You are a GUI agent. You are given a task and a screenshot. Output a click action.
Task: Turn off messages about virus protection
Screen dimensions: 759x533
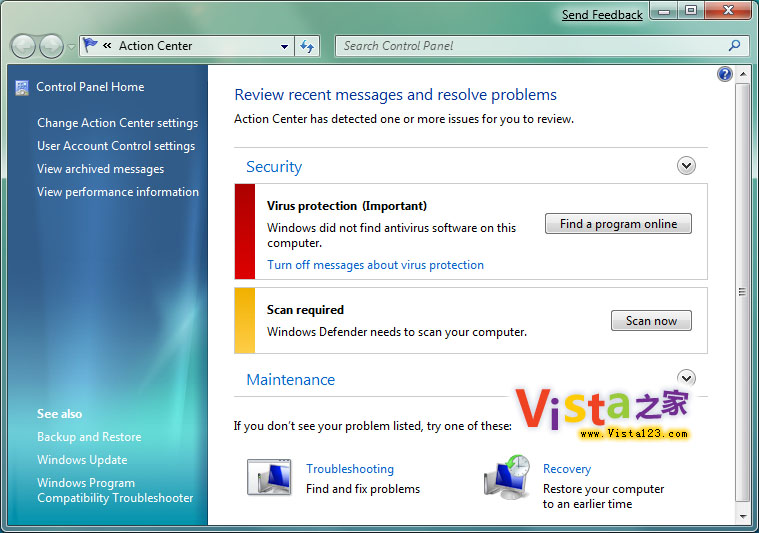pyautogui.click(x=375, y=265)
